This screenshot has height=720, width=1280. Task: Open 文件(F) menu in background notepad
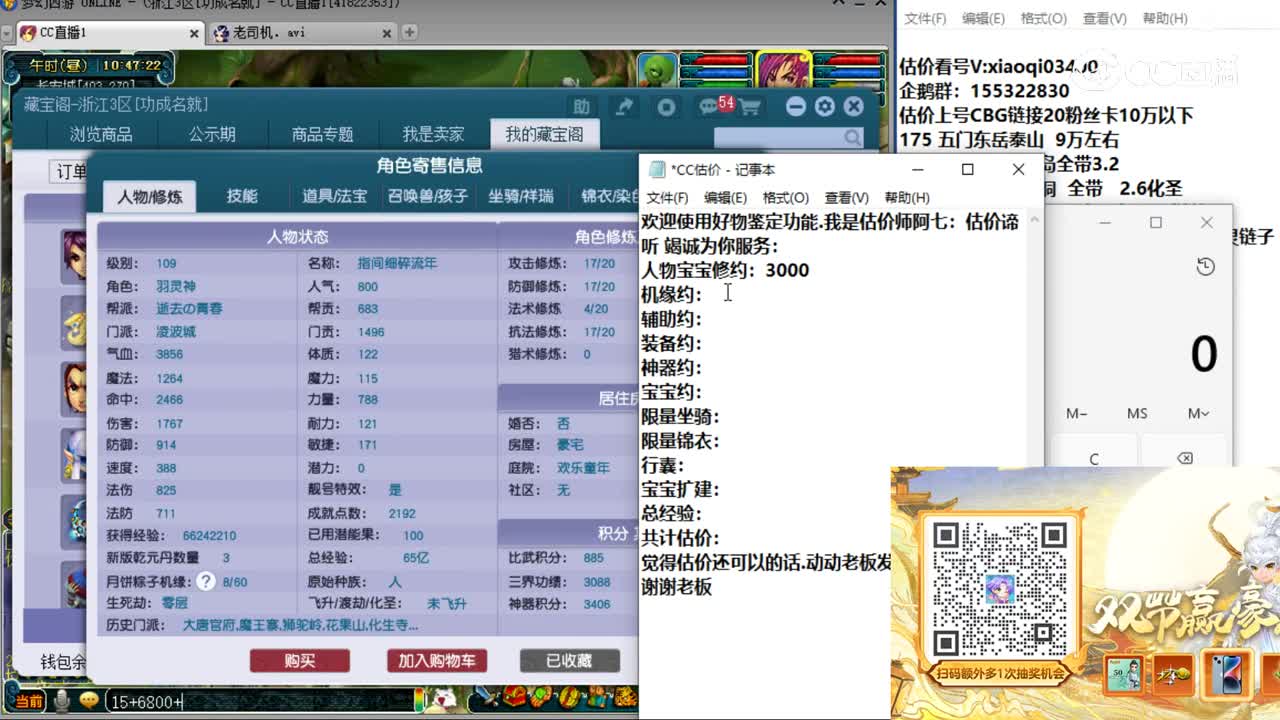pos(926,18)
